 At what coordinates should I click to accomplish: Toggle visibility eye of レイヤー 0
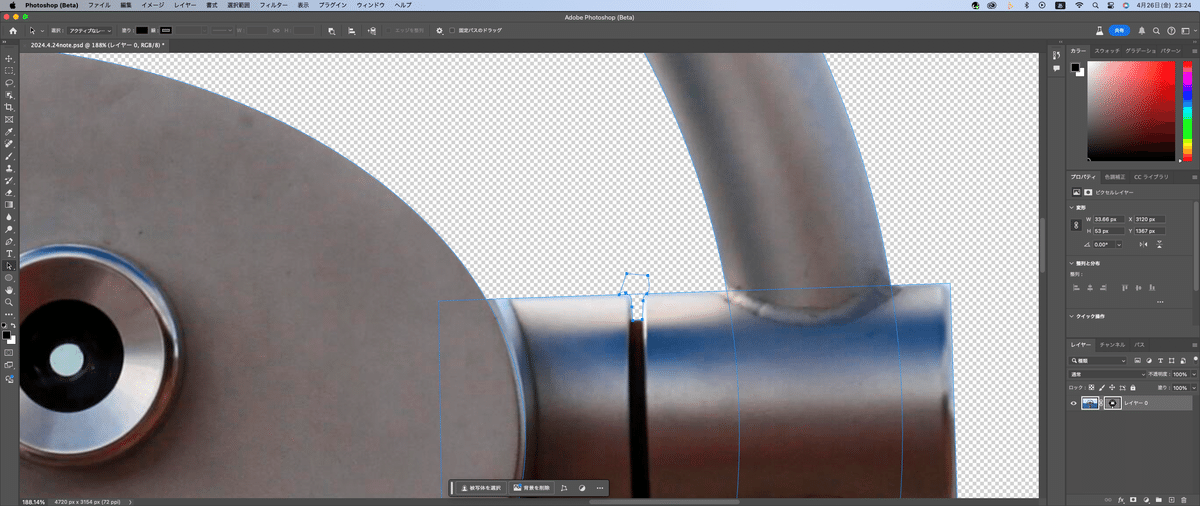[x=1073, y=403]
